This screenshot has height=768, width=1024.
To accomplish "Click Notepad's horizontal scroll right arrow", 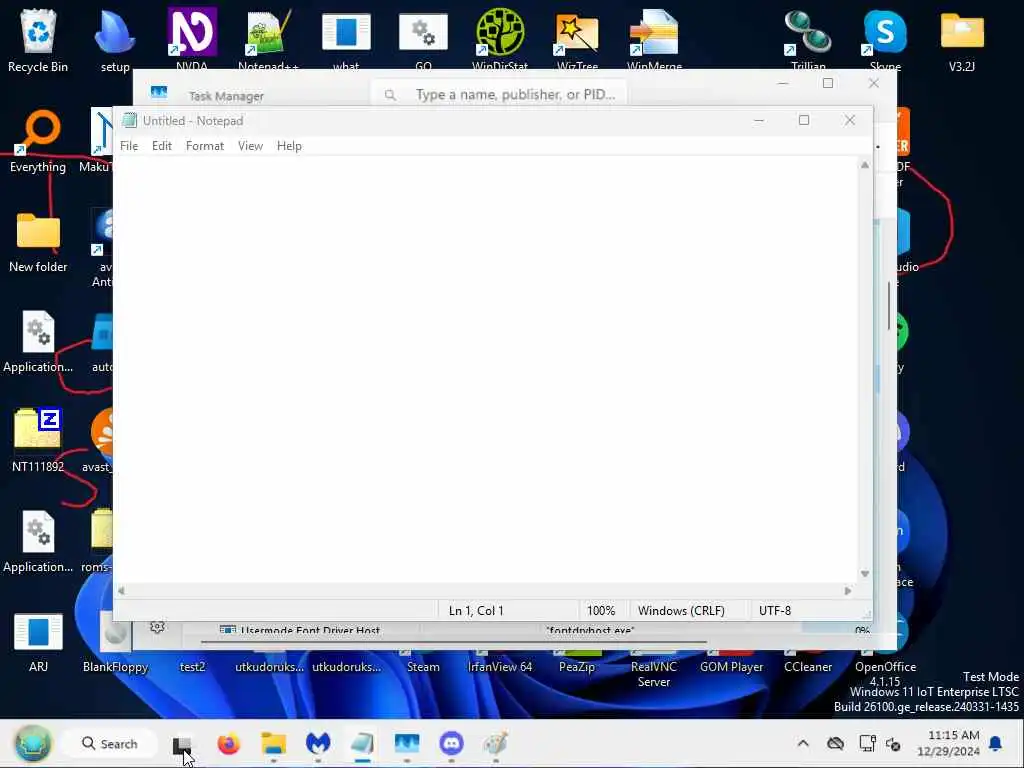I will (x=848, y=591).
